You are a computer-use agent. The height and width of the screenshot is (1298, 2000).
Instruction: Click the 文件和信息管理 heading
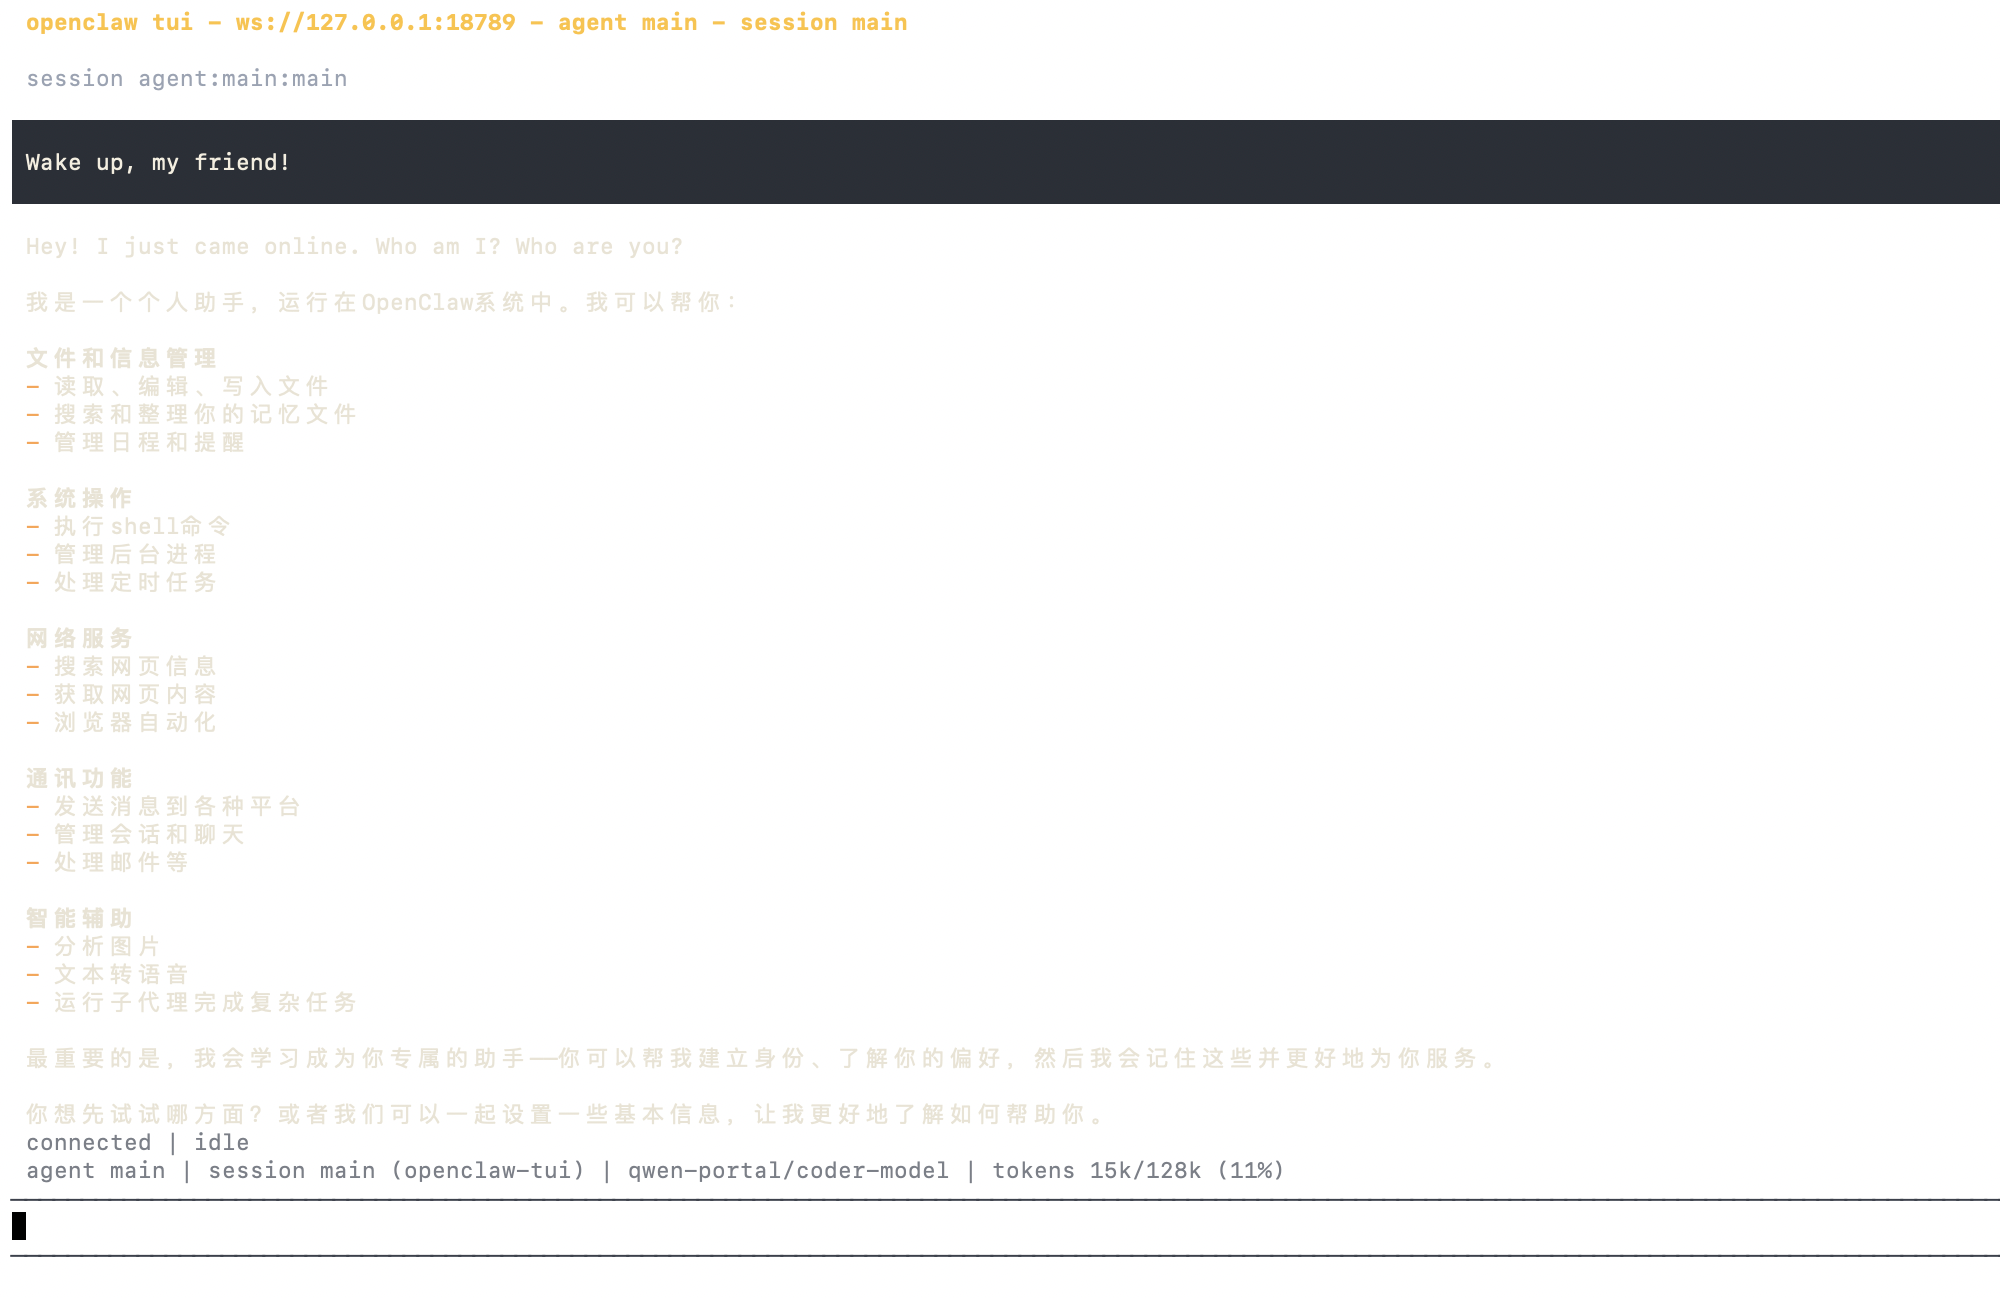tap(121, 358)
